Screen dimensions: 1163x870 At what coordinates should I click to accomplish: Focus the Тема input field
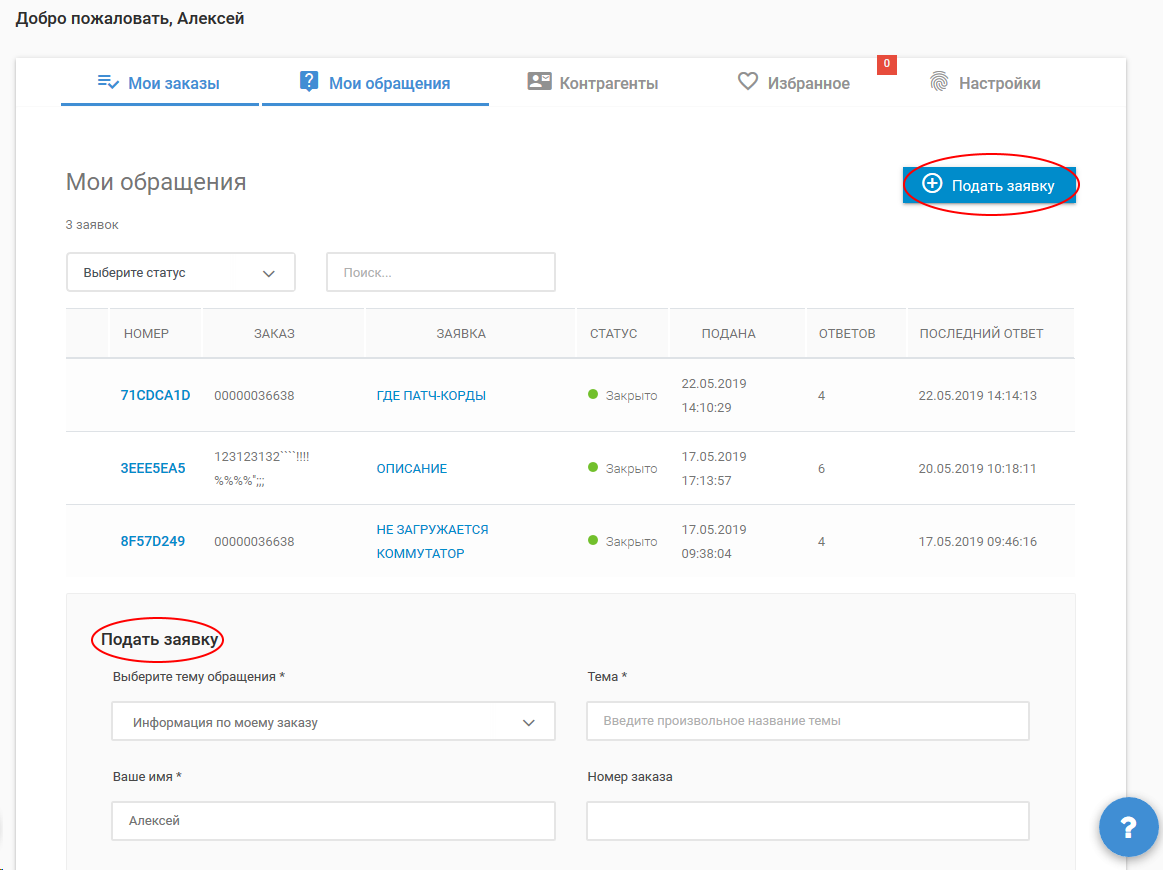tap(807, 721)
